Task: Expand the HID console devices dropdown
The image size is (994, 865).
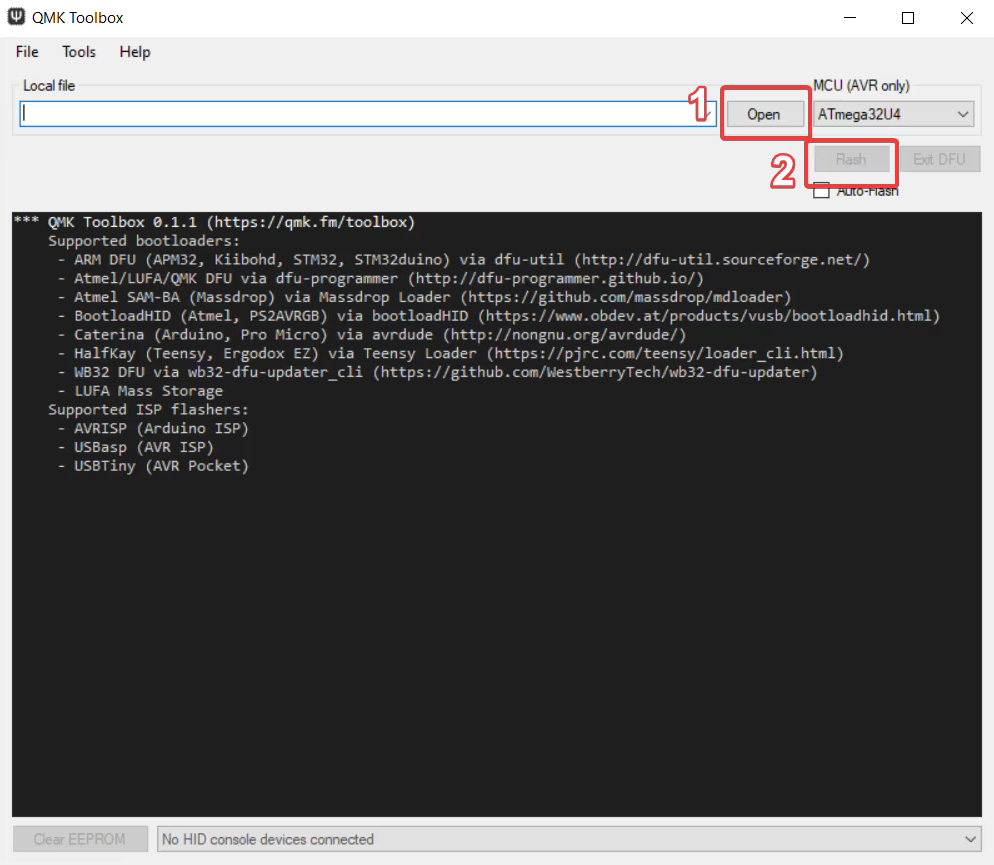Action: tap(569, 839)
